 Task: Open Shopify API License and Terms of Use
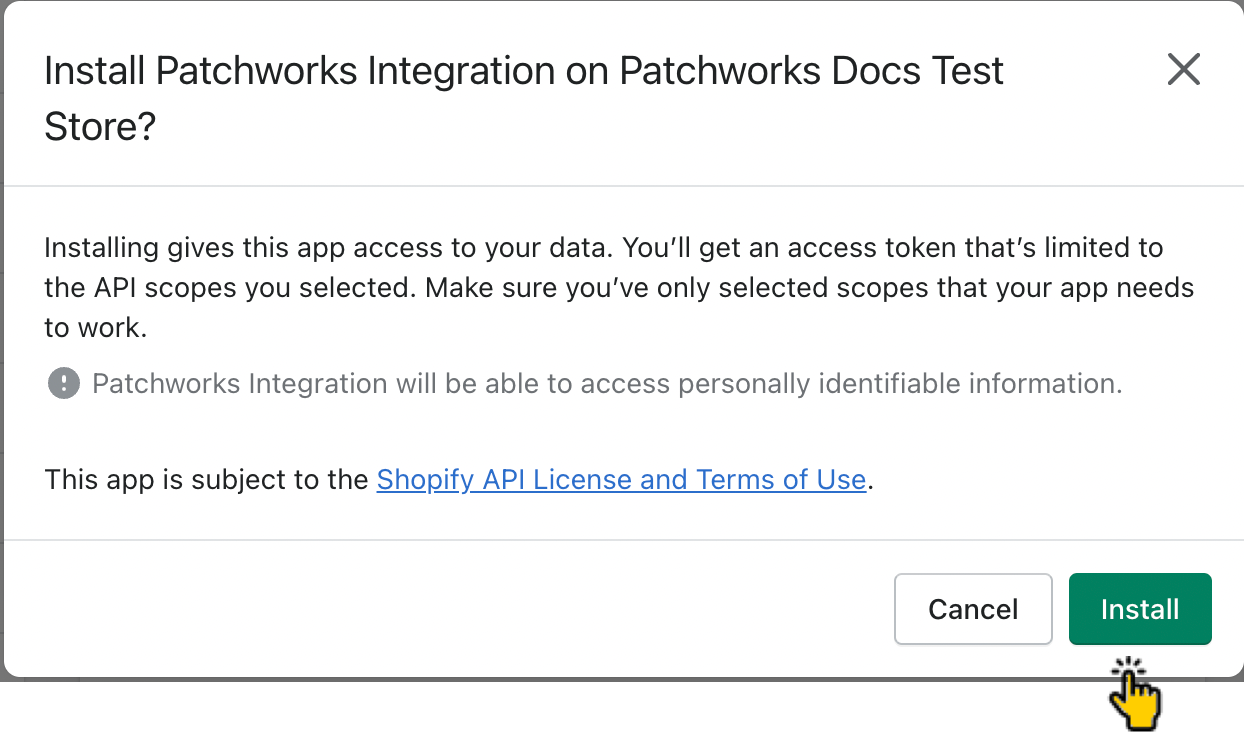click(x=620, y=480)
